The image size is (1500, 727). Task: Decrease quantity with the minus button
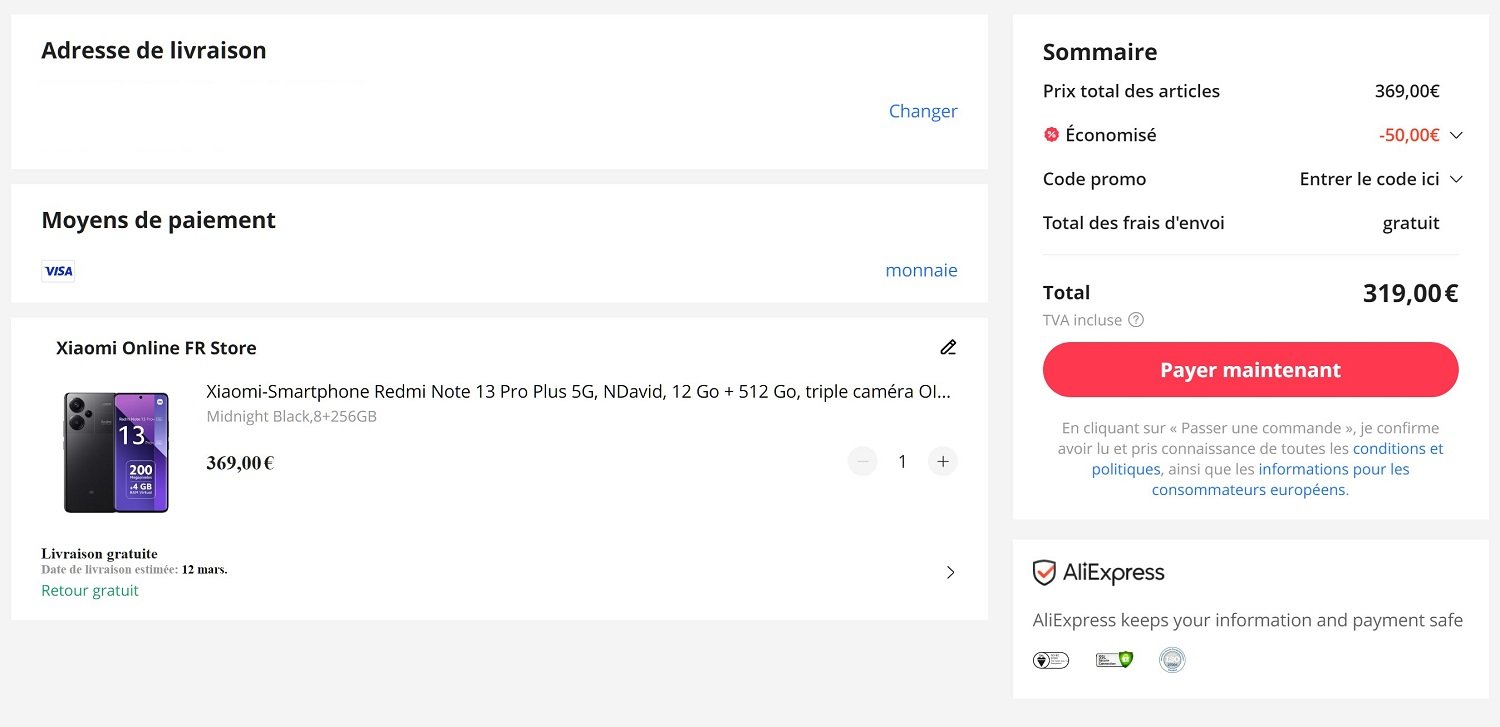click(862, 461)
